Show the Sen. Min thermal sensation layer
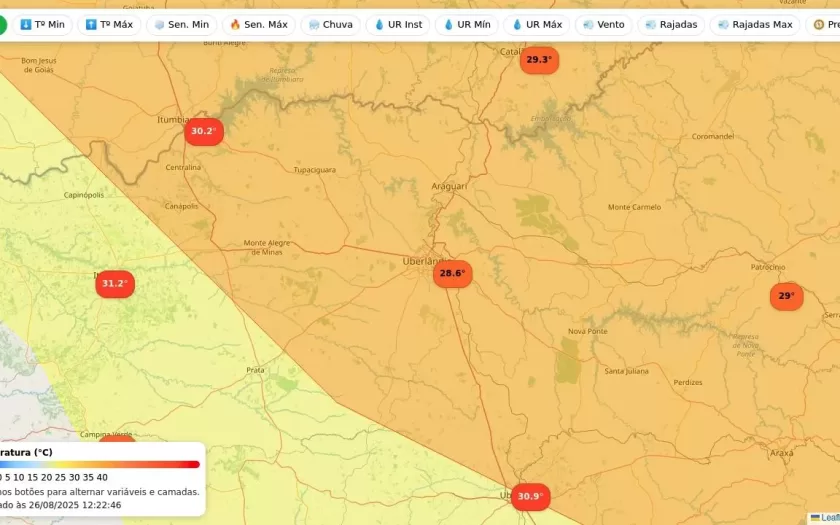The width and height of the screenshot is (840, 525). 181,24
